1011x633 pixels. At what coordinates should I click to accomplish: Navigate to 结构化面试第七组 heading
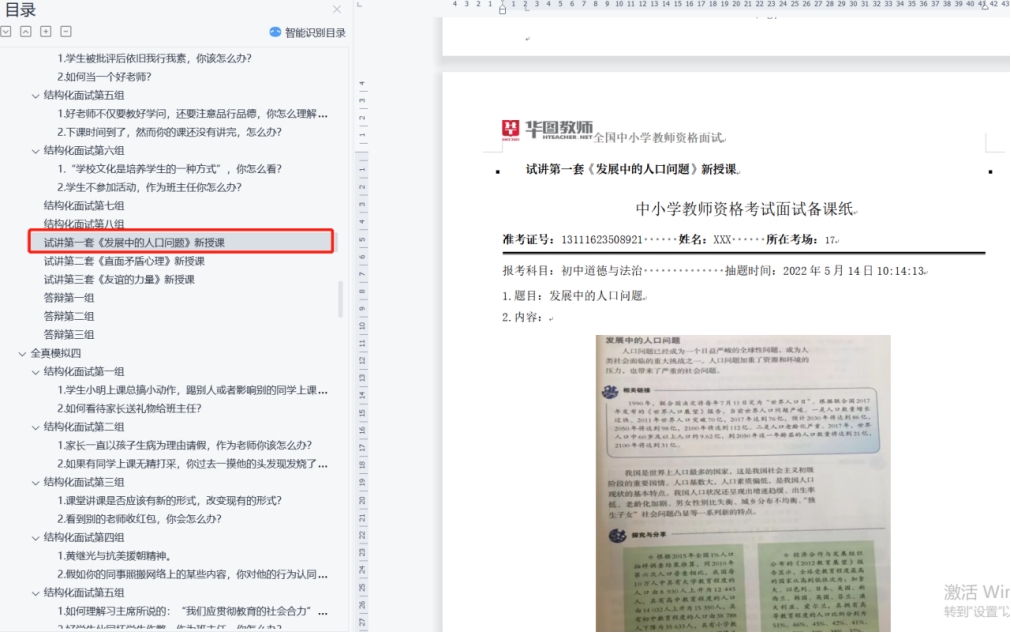(x=84, y=205)
